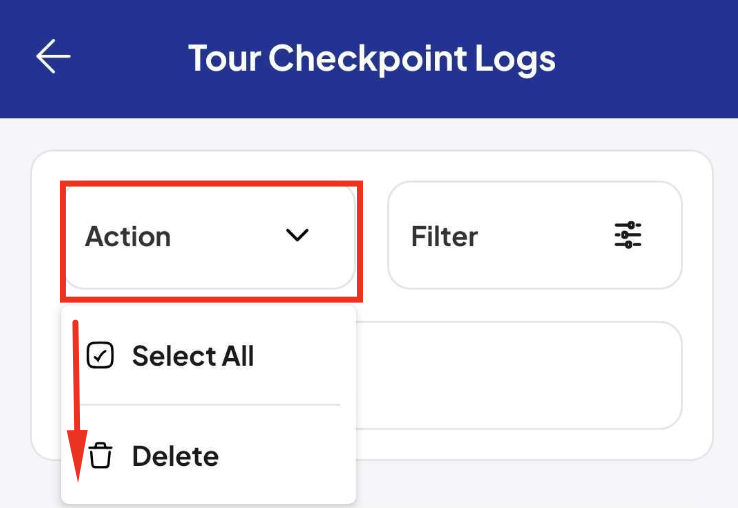Click the trash can icon
Viewport: 738px width, 508px height.
101,455
